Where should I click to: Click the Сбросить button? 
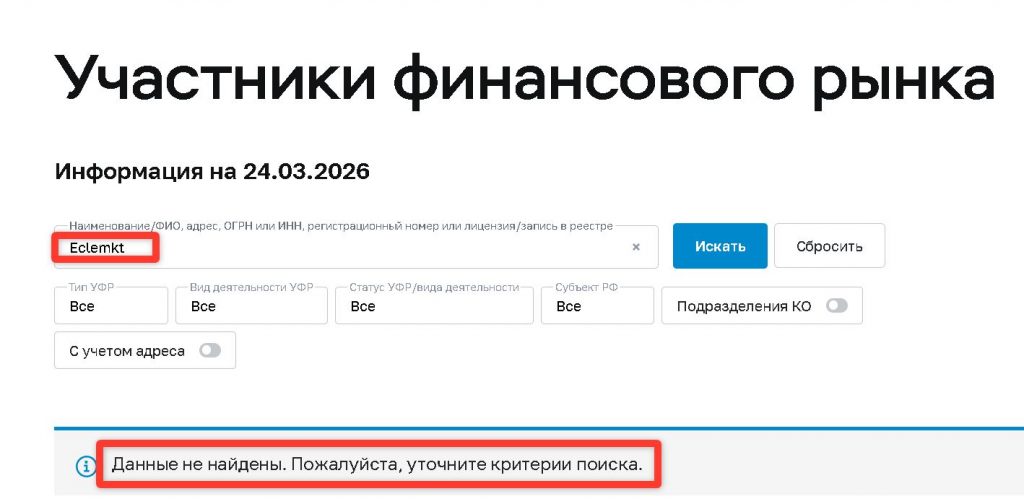[x=829, y=246]
